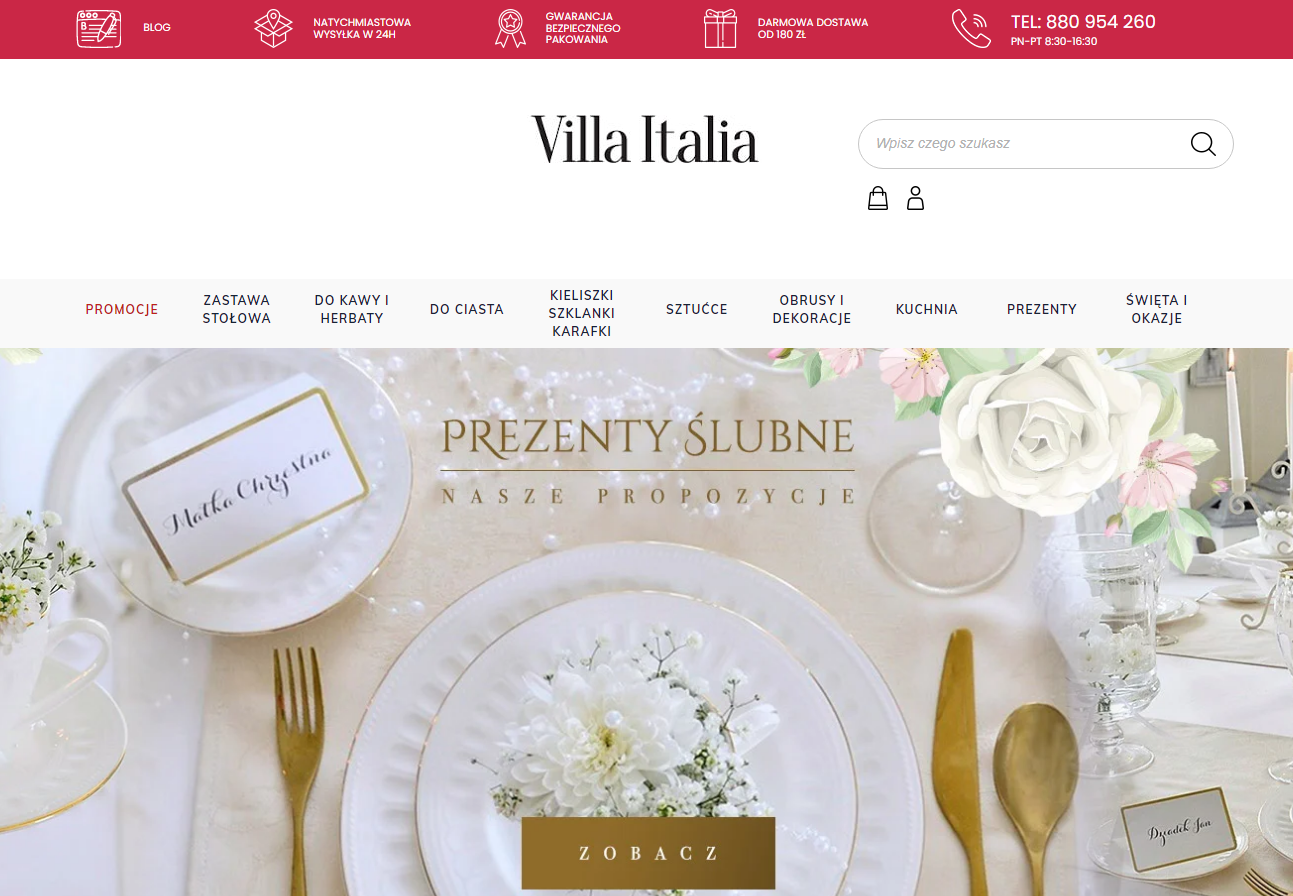Click the gift box delivery icon

tap(720, 28)
